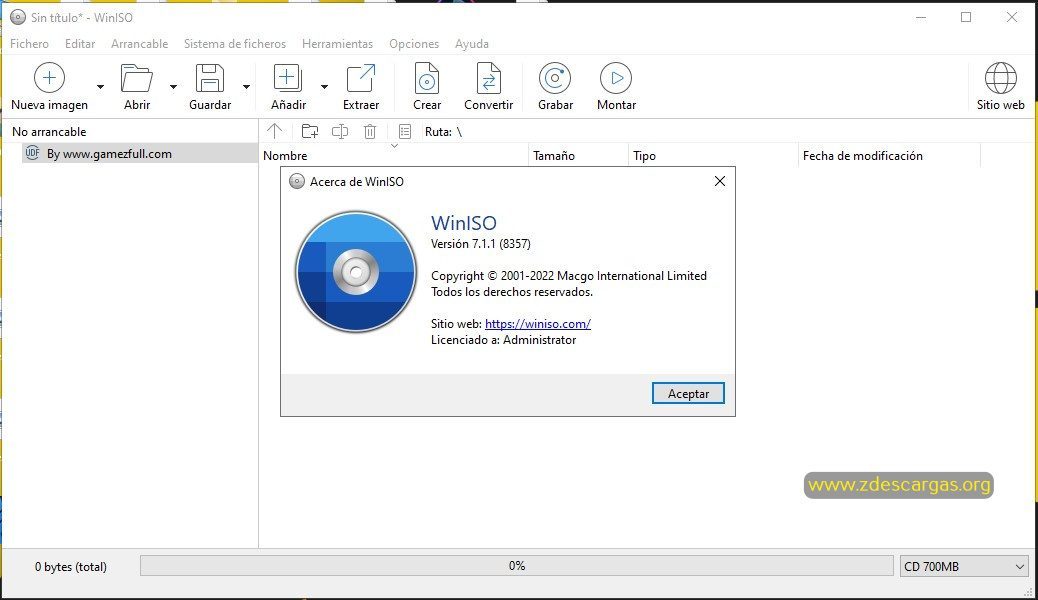The width and height of the screenshot is (1038, 600).
Task: Open the Editar menu
Action: [80, 44]
